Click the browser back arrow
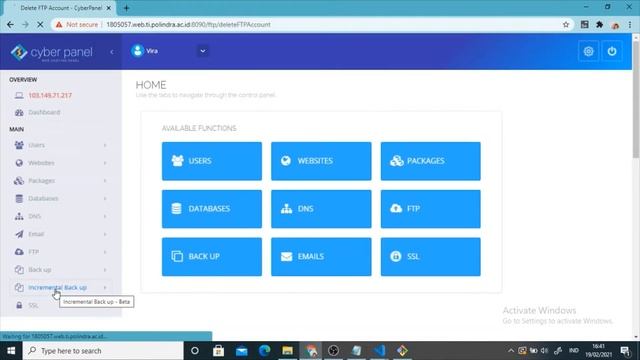The width and height of the screenshot is (640, 360). 10,24
